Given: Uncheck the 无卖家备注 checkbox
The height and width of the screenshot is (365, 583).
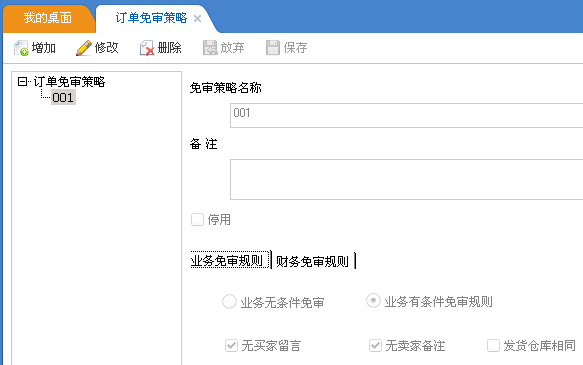Looking at the screenshot, I should [x=375, y=346].
